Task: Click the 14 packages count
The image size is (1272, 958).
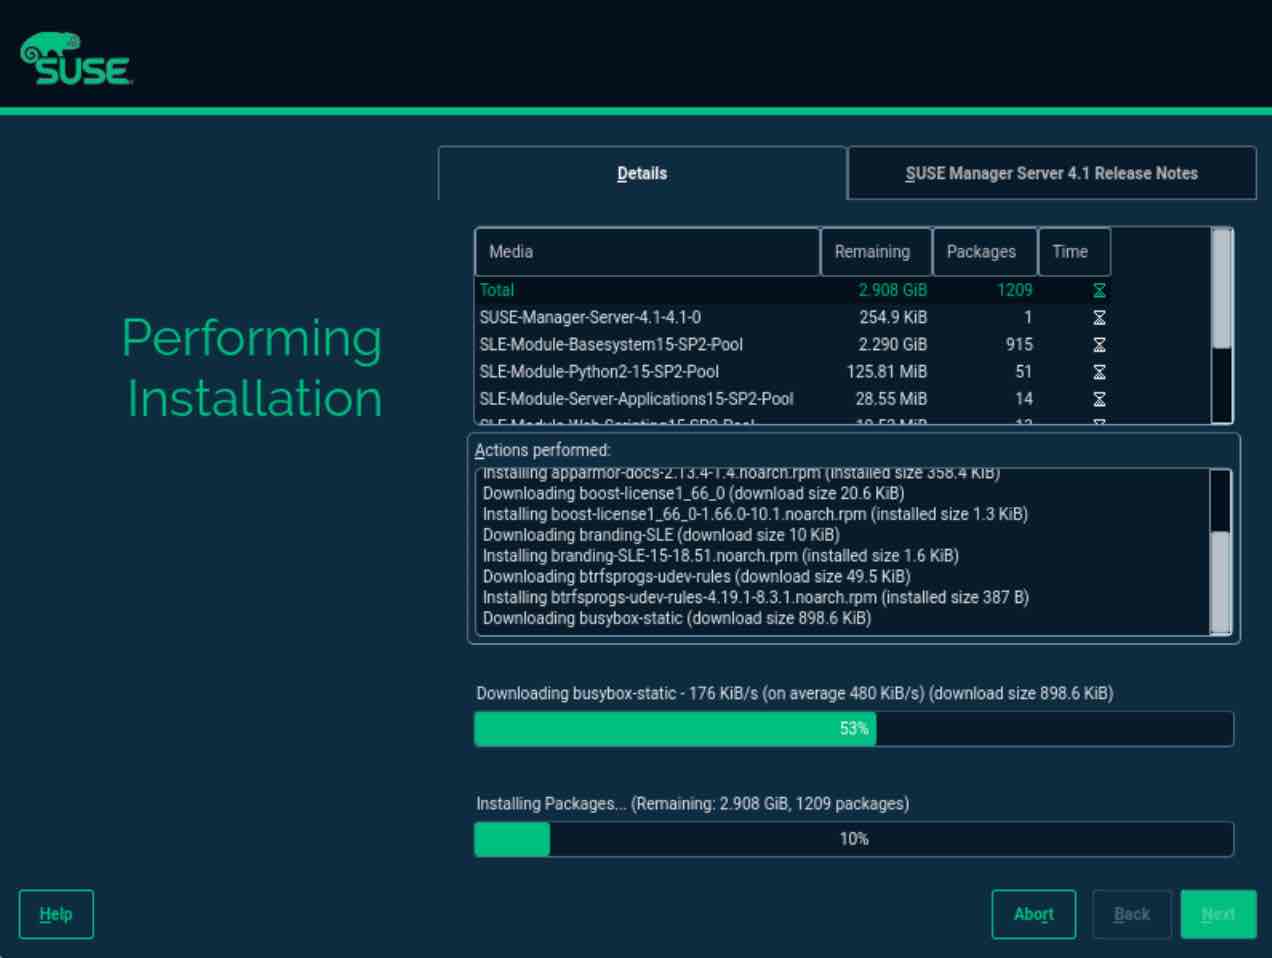Action: (1024, 398)
